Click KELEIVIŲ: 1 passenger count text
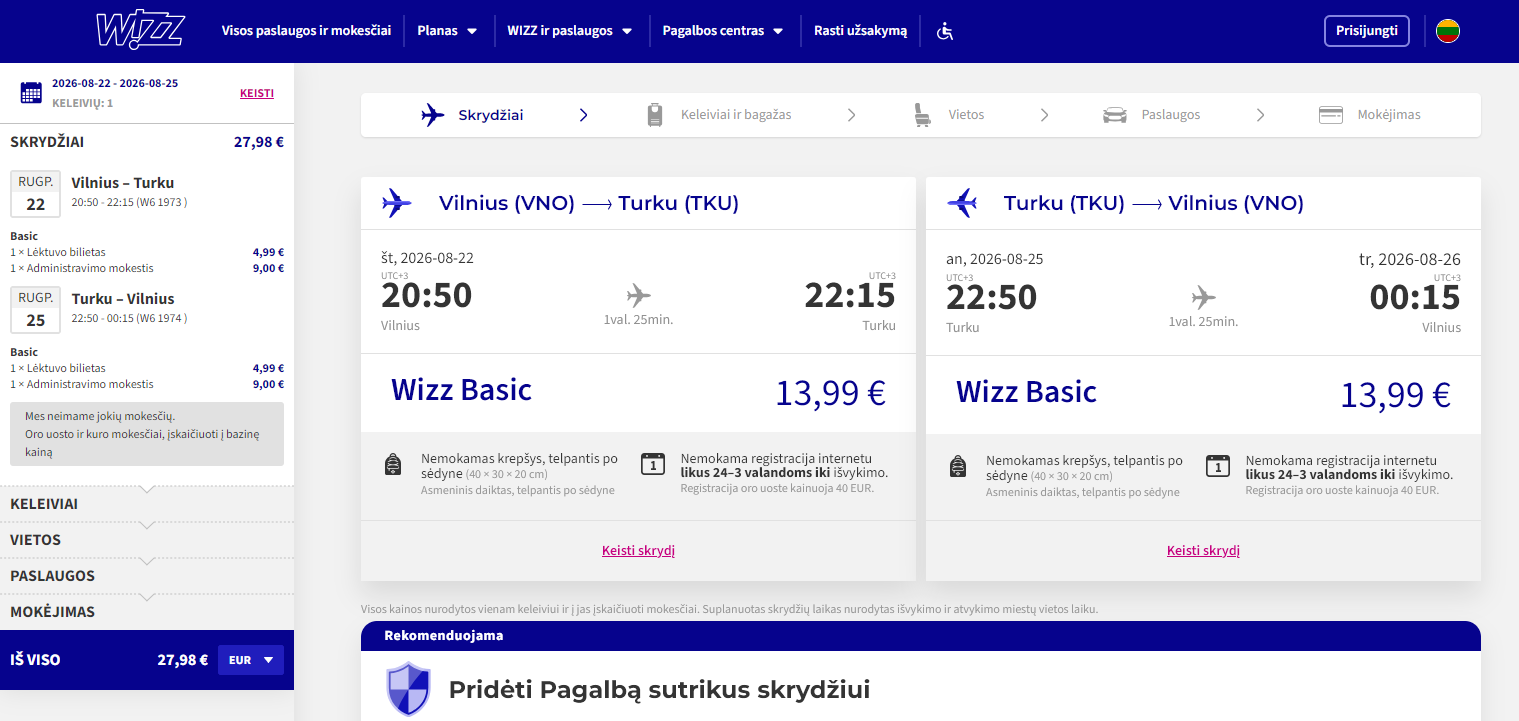 click(83, 103)
